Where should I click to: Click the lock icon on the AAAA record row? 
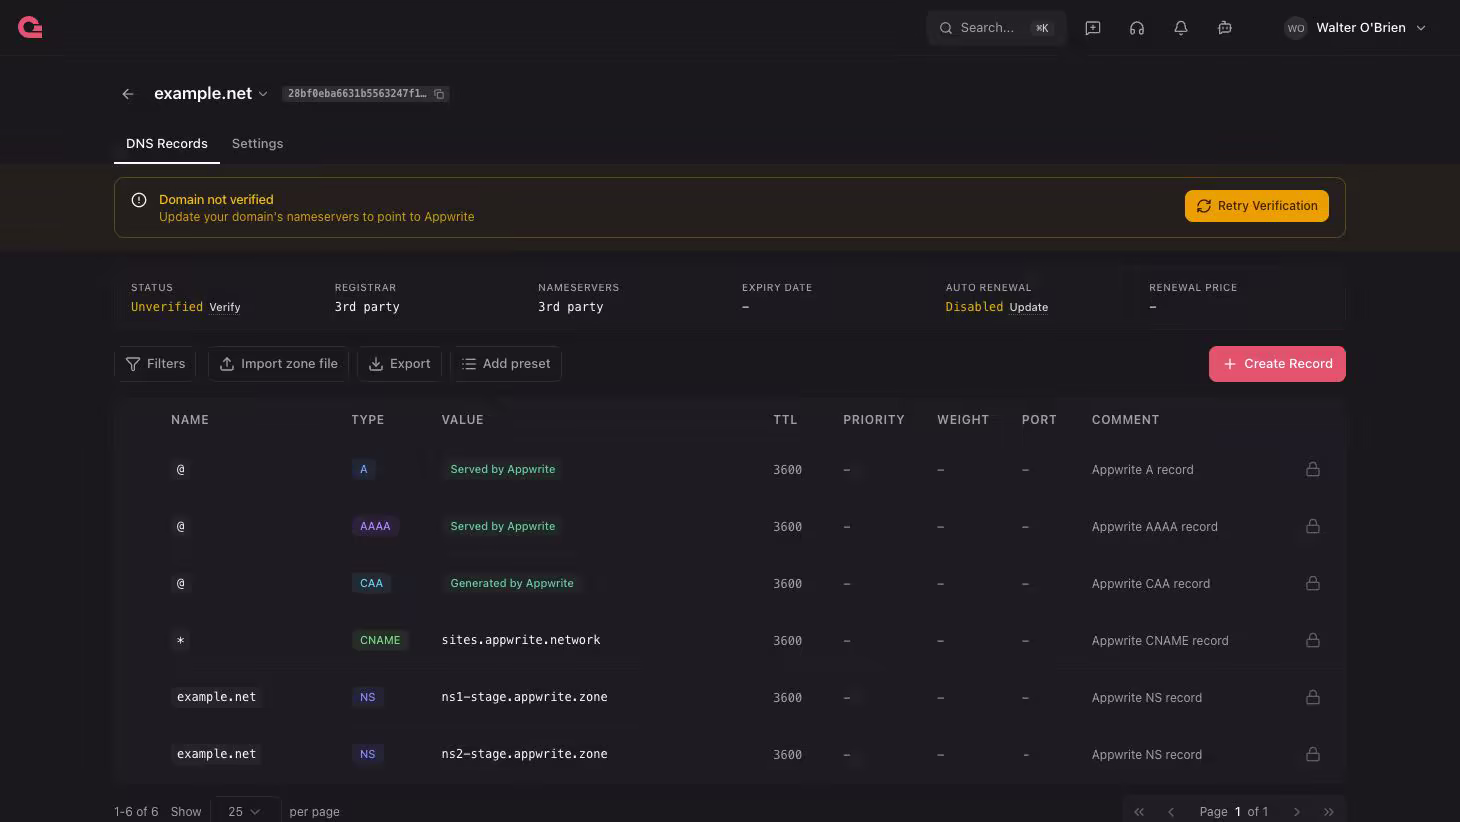coord(1313,526)
